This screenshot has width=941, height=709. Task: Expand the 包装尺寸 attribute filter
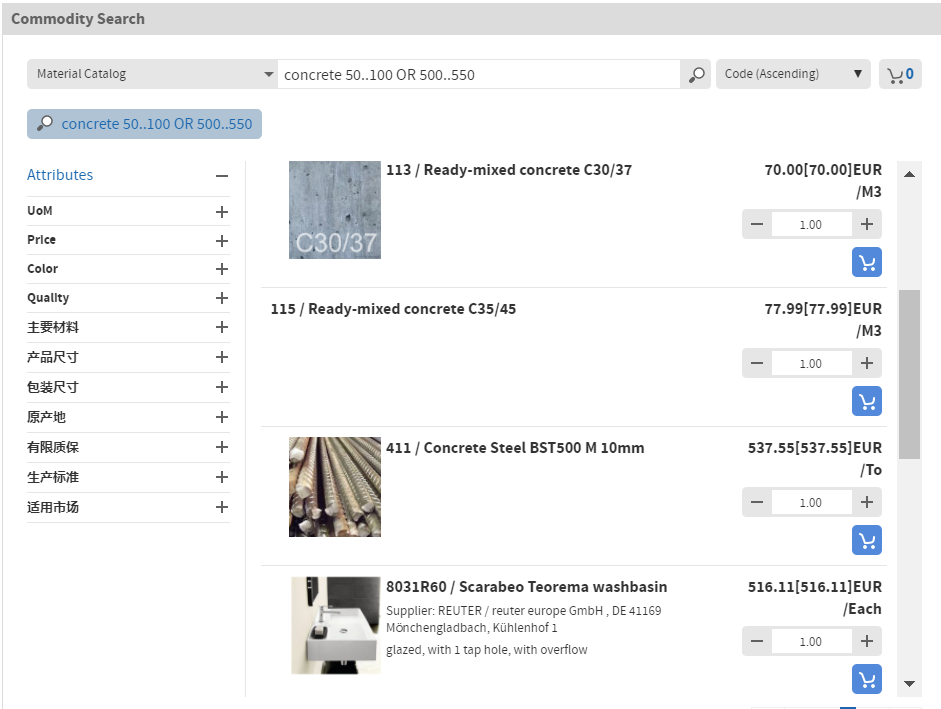point(221,387)
